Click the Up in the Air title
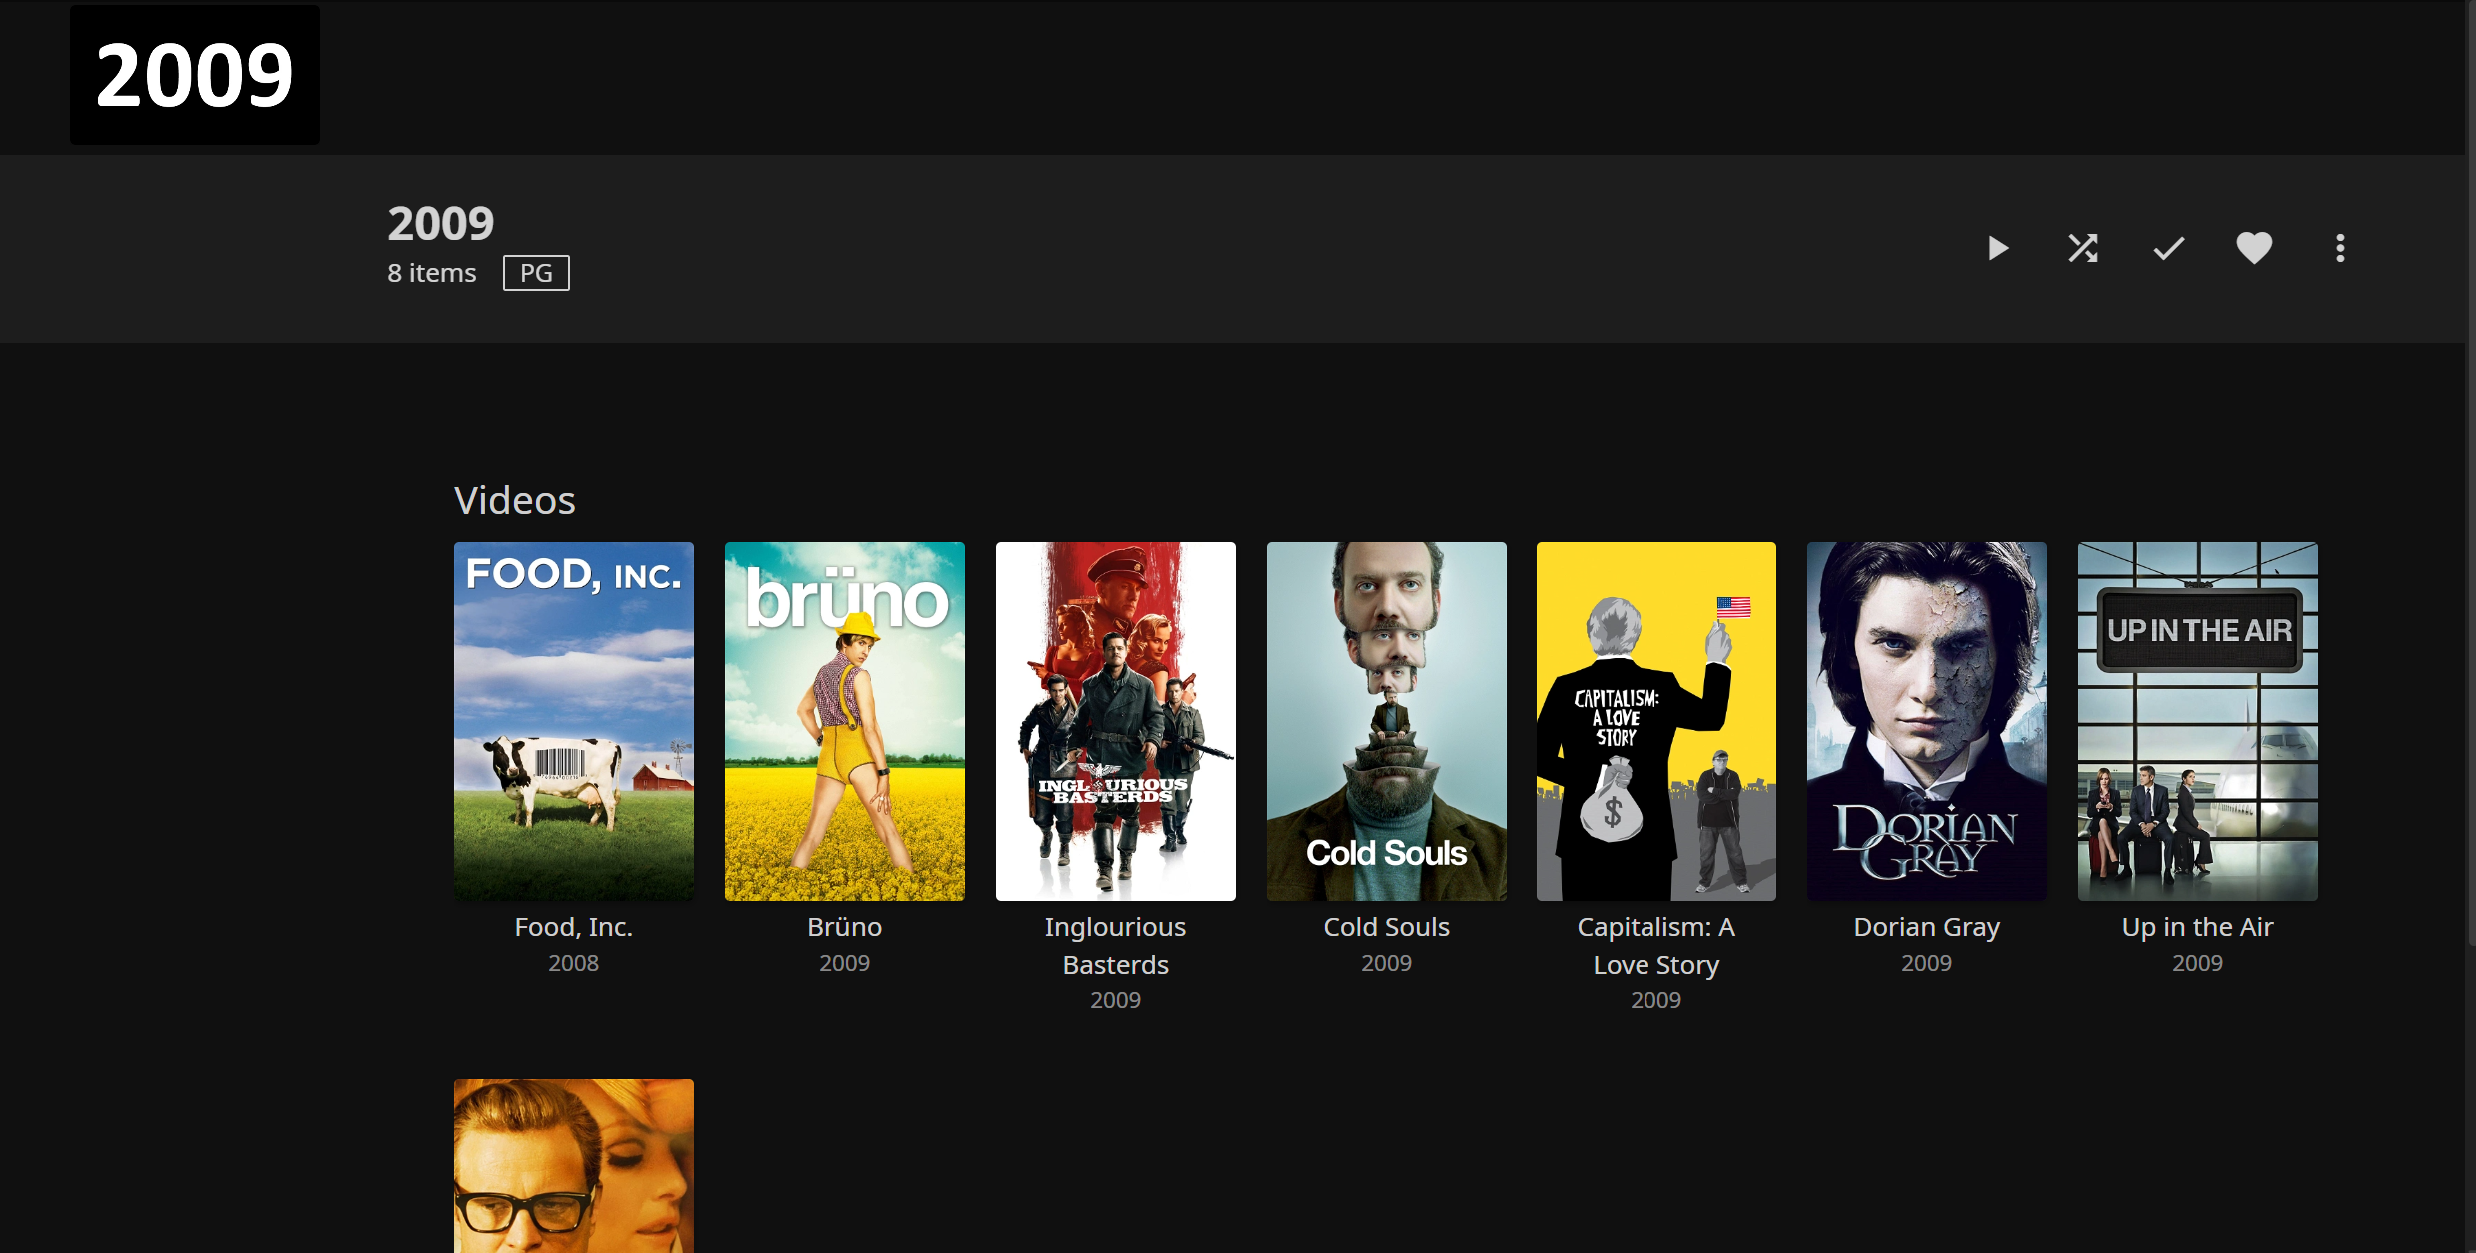The image size is (2476, 1253). click(x=2197, y=927)
